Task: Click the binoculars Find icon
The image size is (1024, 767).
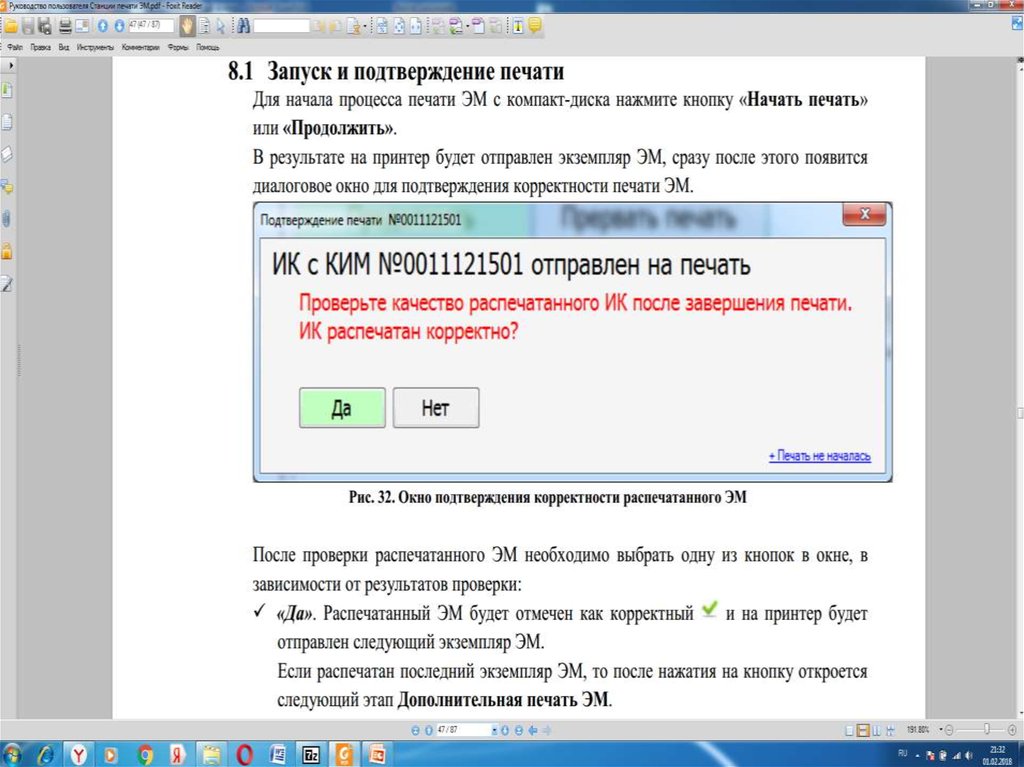Action: pos(243,25)
